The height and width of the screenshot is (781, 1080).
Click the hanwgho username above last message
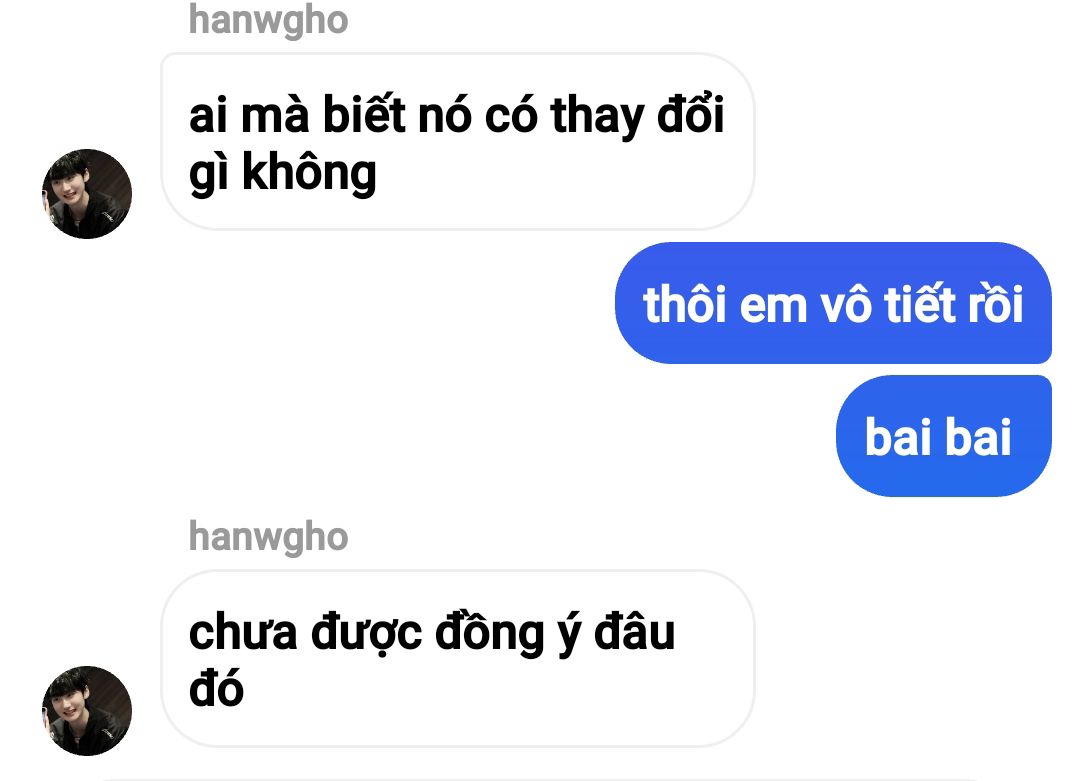click(x=269, y=537)
